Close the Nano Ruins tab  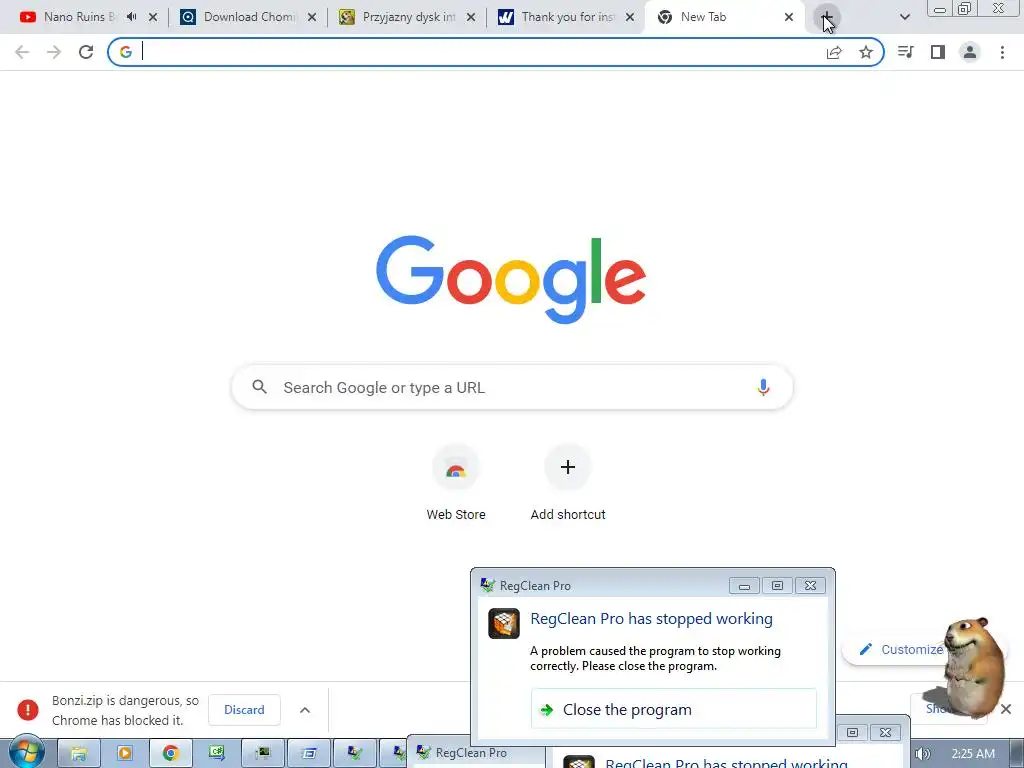point(153,17)
